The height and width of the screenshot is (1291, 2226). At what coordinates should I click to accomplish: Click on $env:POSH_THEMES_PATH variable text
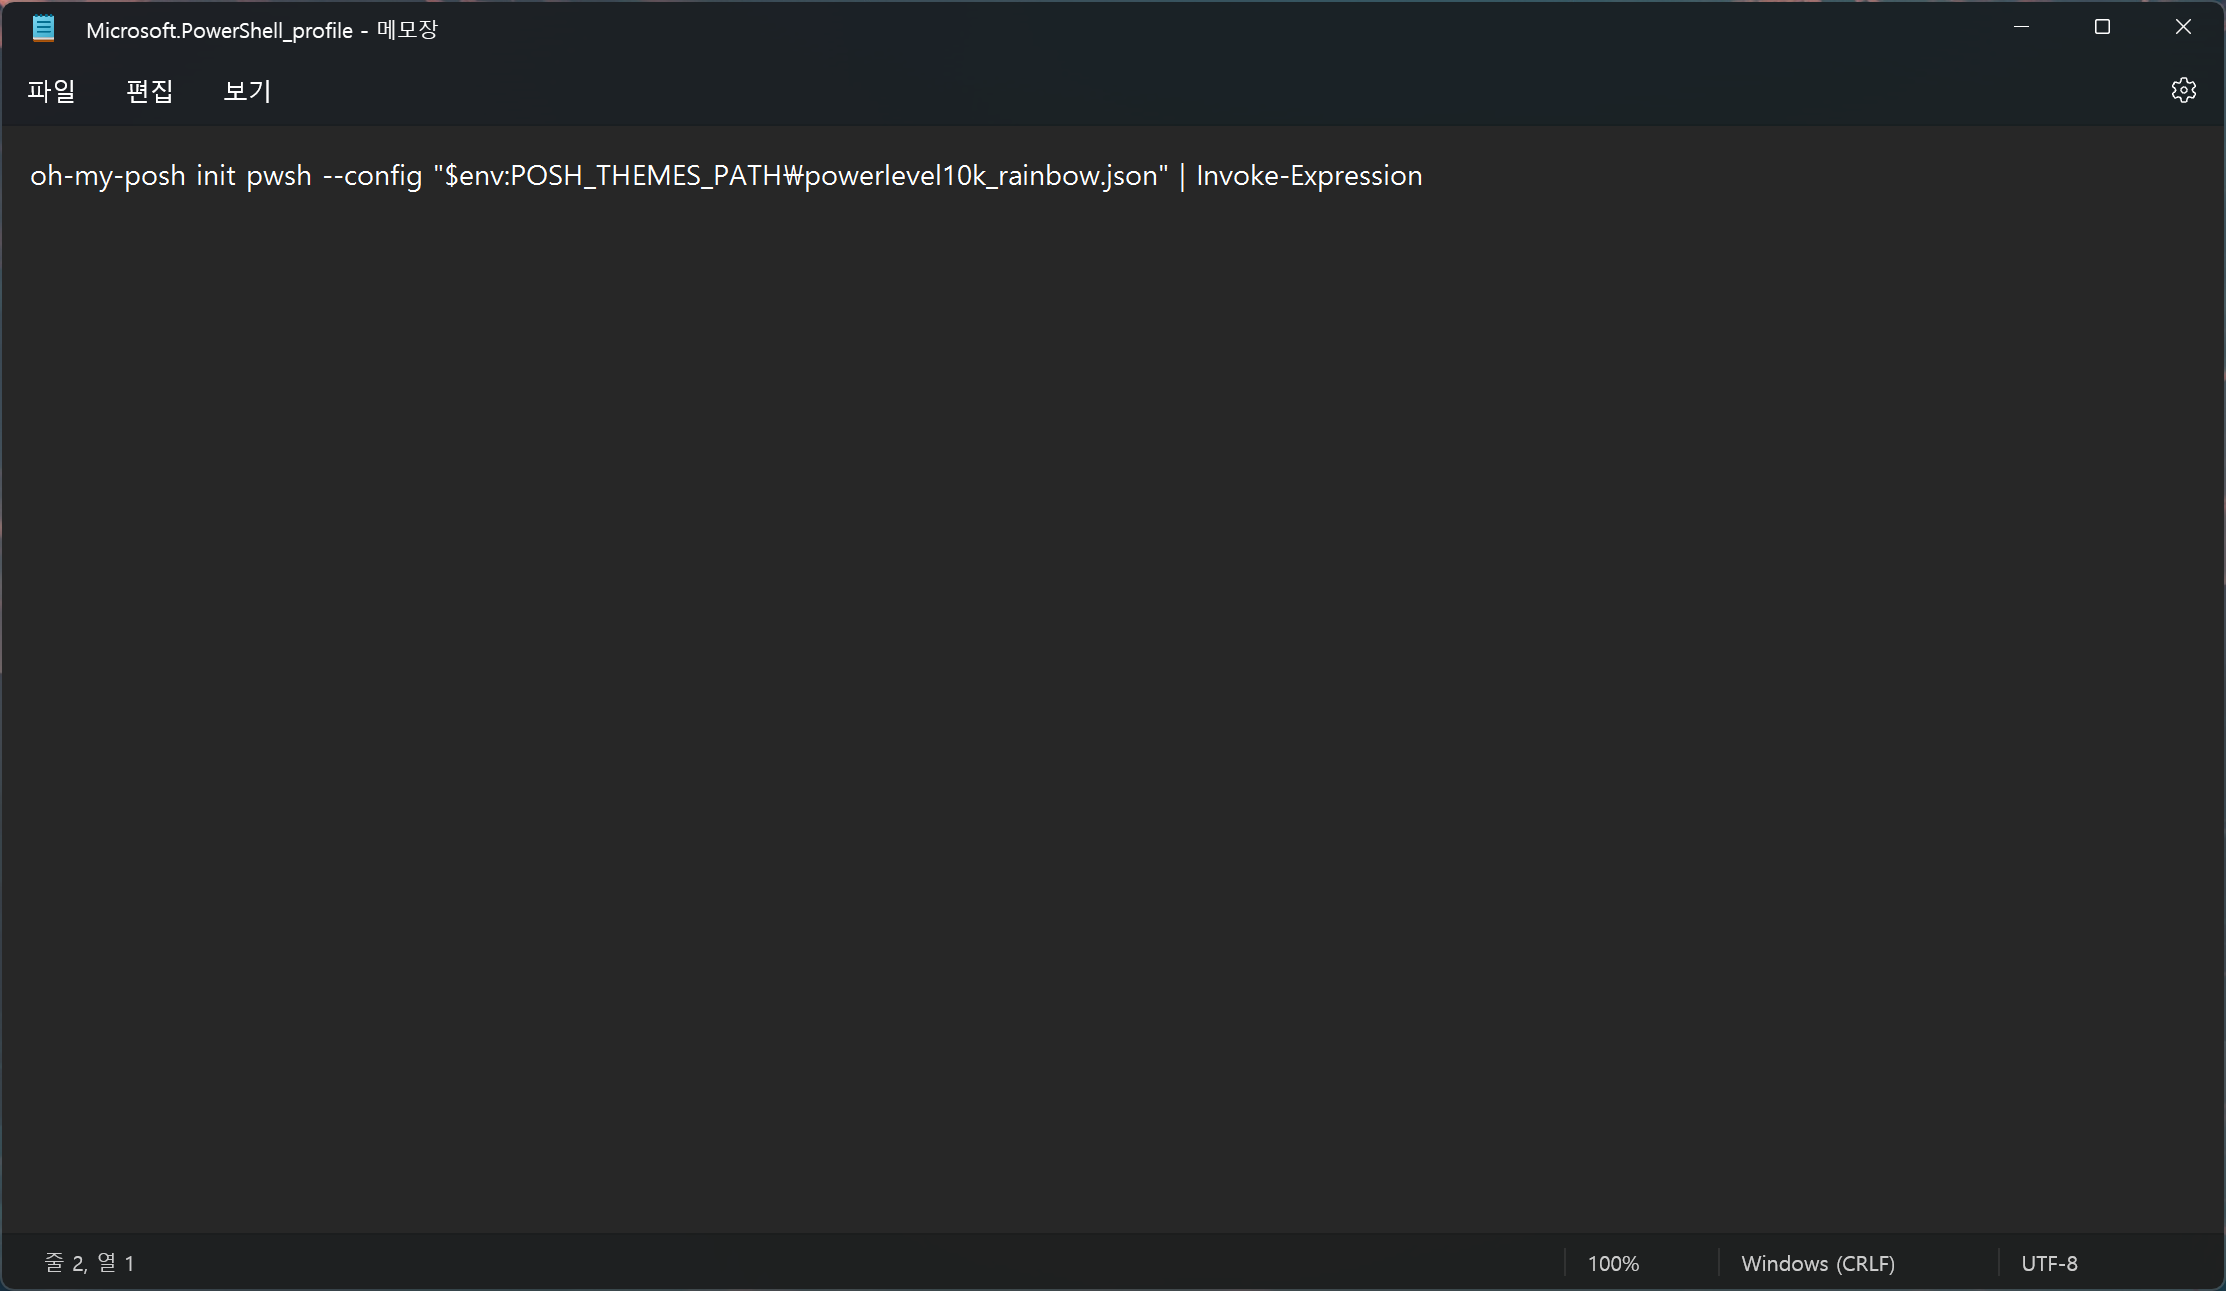(x=612, y=176)
